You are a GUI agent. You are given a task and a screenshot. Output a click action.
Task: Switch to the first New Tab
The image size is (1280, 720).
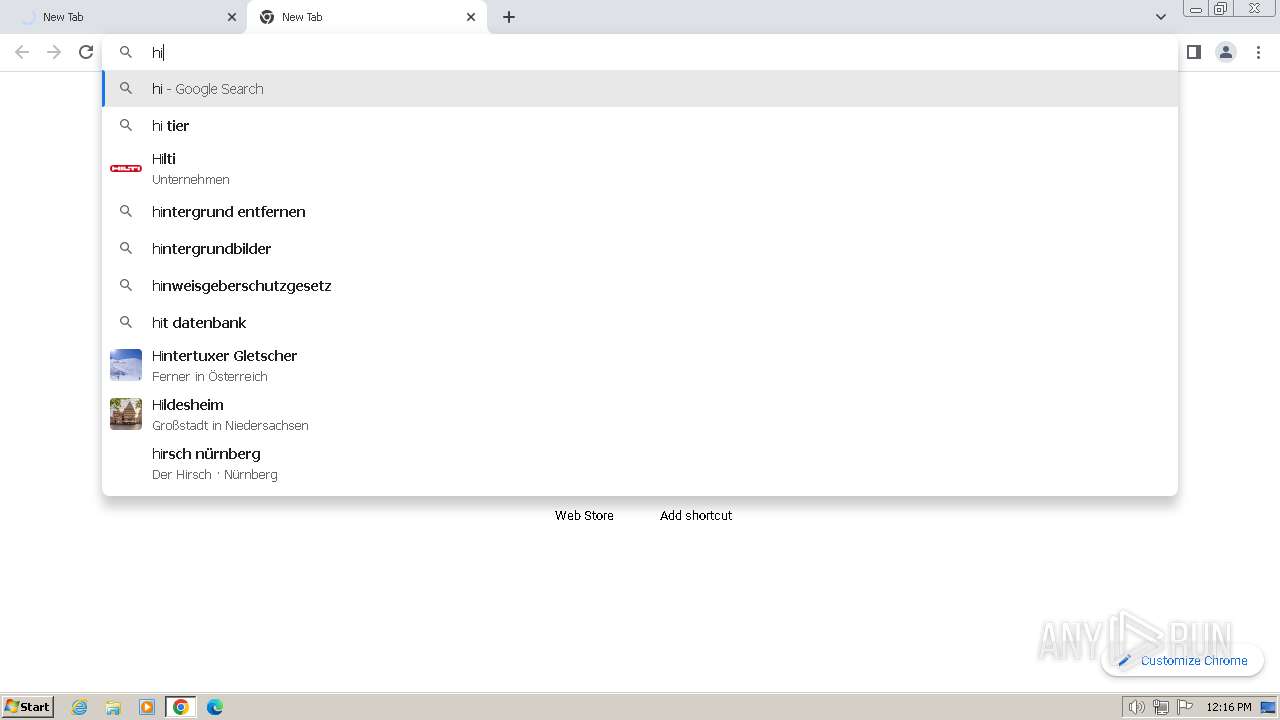click(125, 17)
